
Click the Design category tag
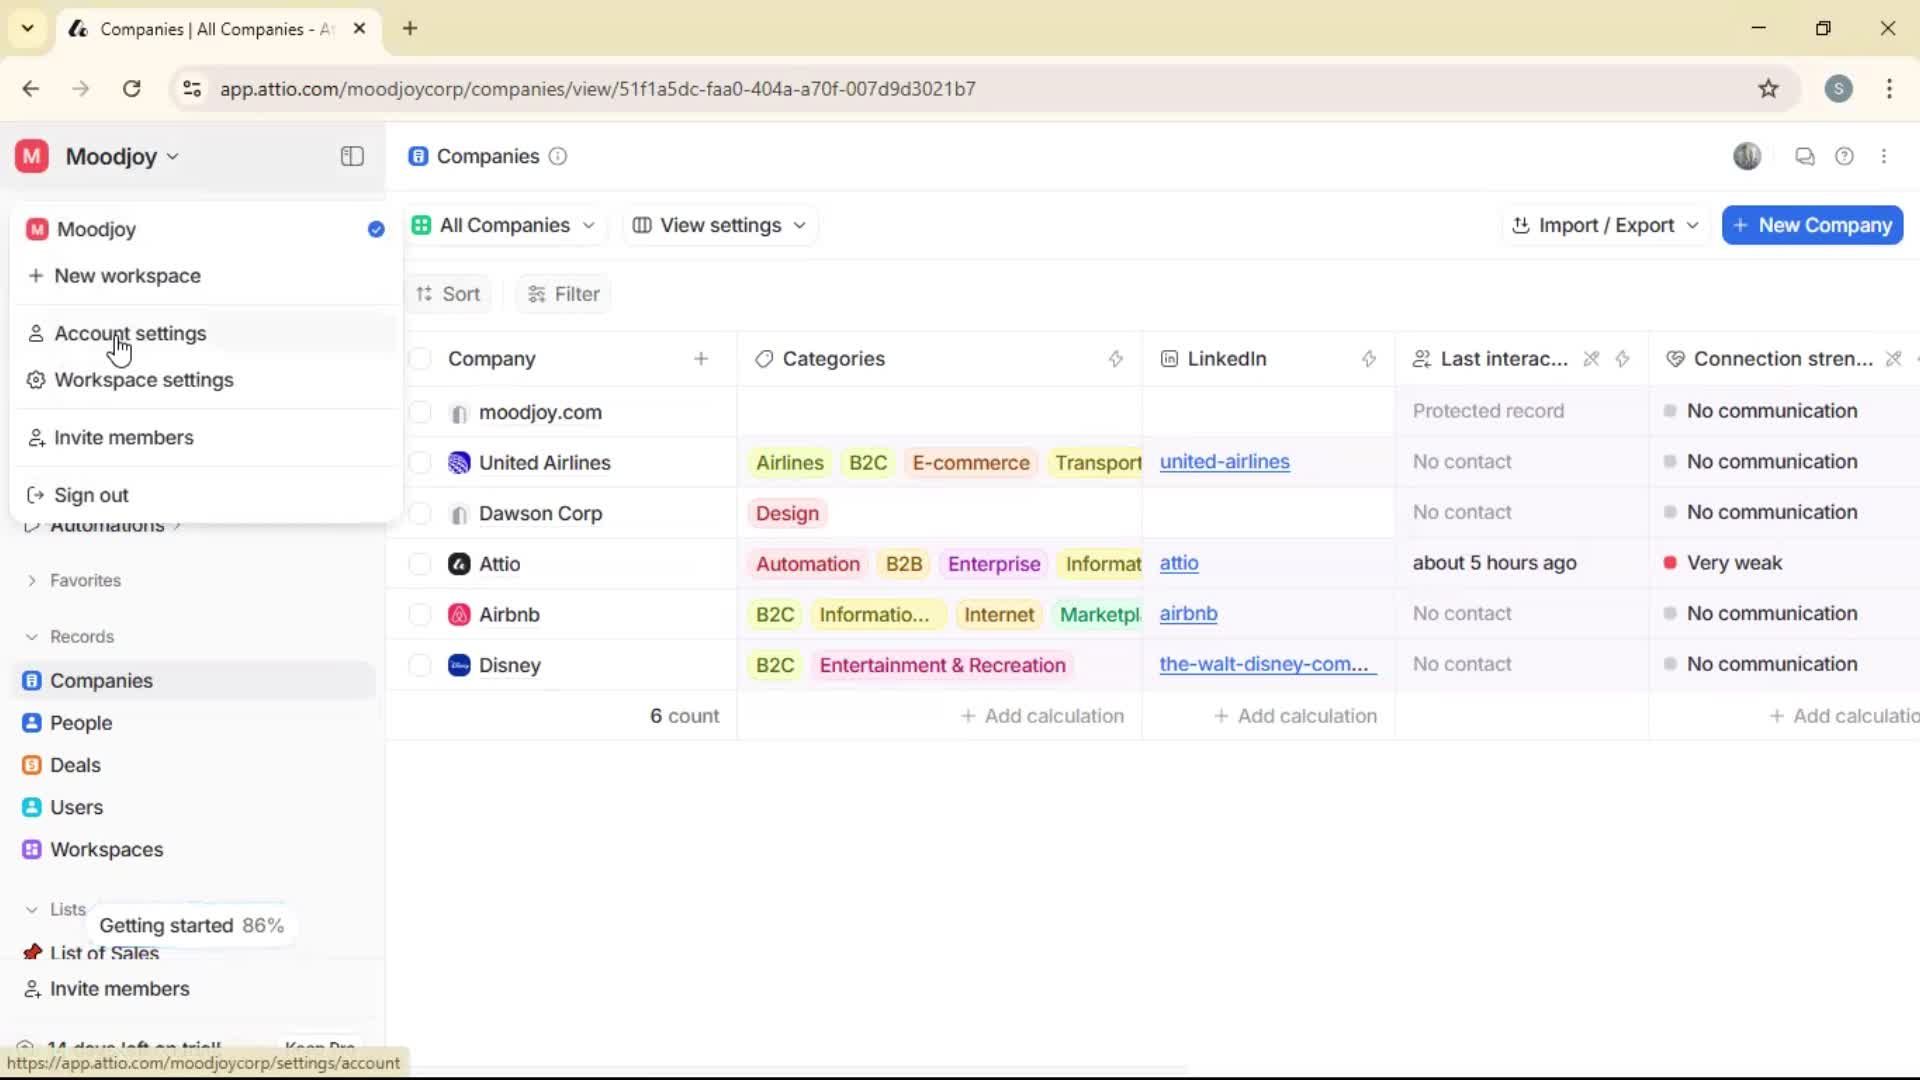pyautogui.click(x=787, y=513)
